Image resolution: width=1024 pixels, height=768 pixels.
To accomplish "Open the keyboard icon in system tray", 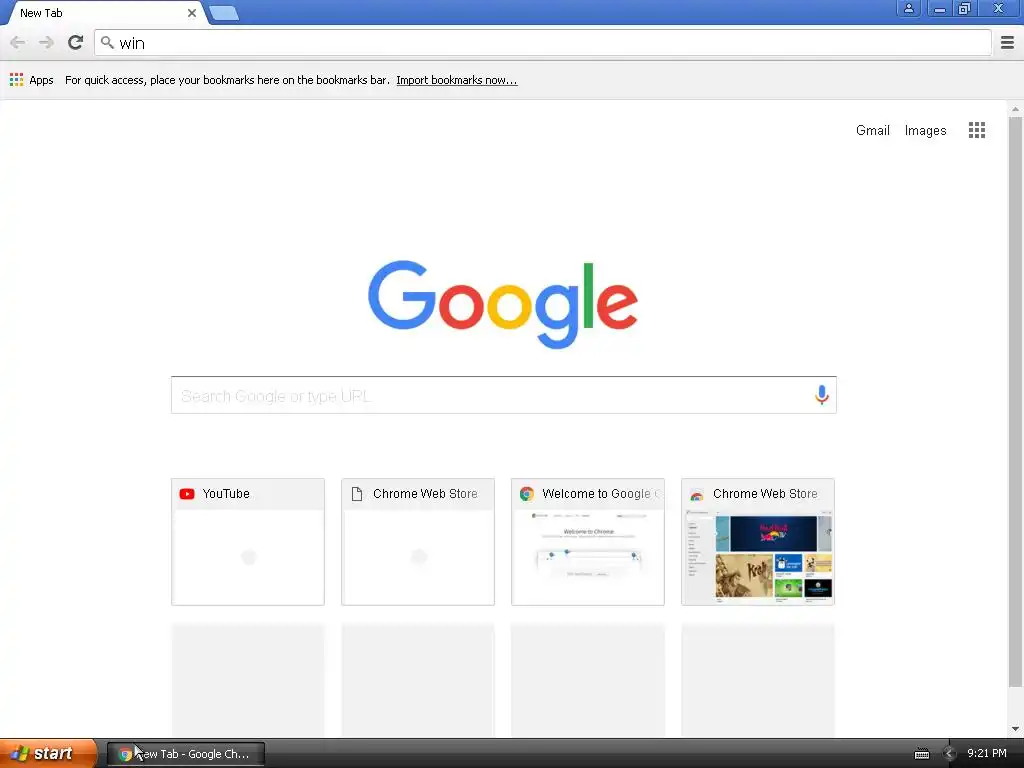I will coord(921,754).
